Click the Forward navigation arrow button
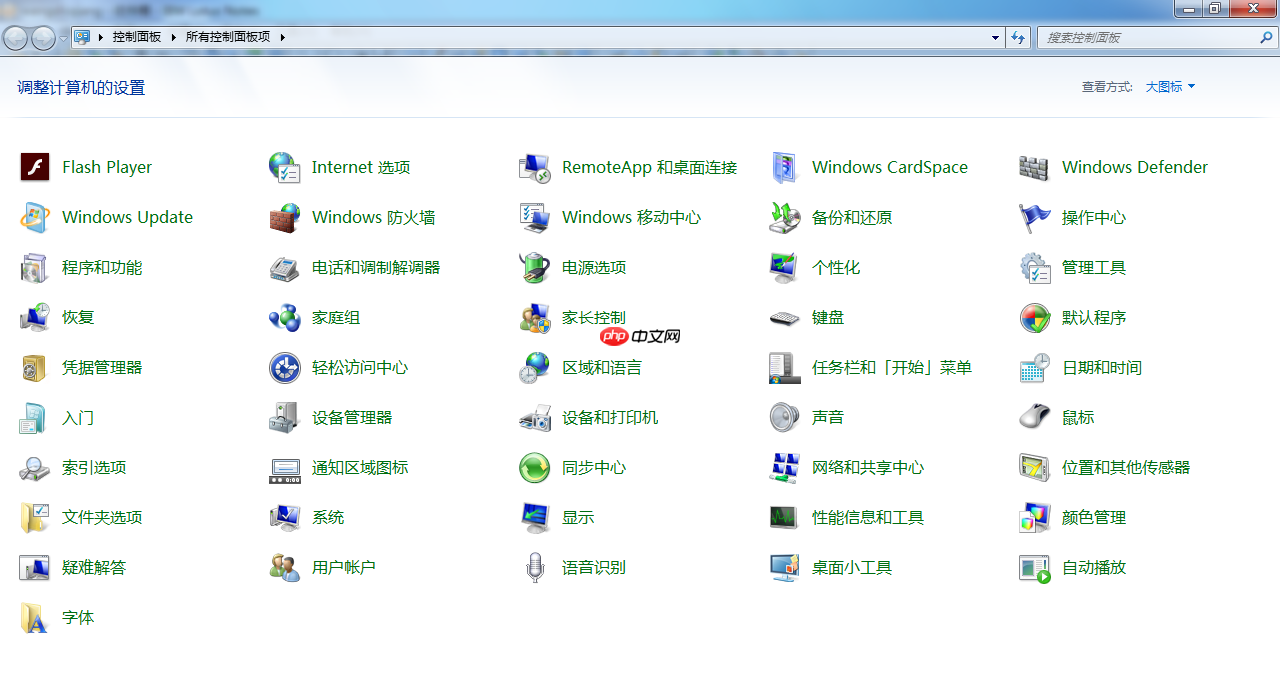1280x674 pixels. click(44, 38)
